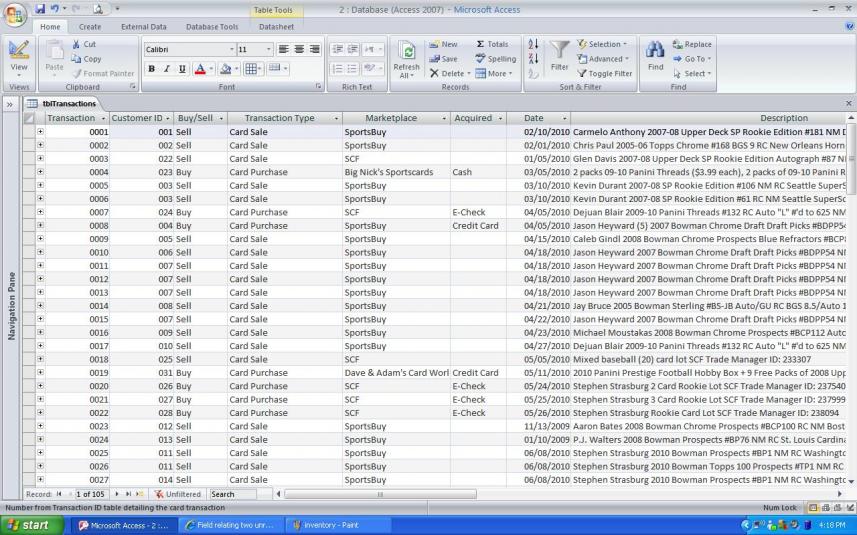Click Save icon in Quick Access Toolbar

pyautogui.click(x=39, y=9)
